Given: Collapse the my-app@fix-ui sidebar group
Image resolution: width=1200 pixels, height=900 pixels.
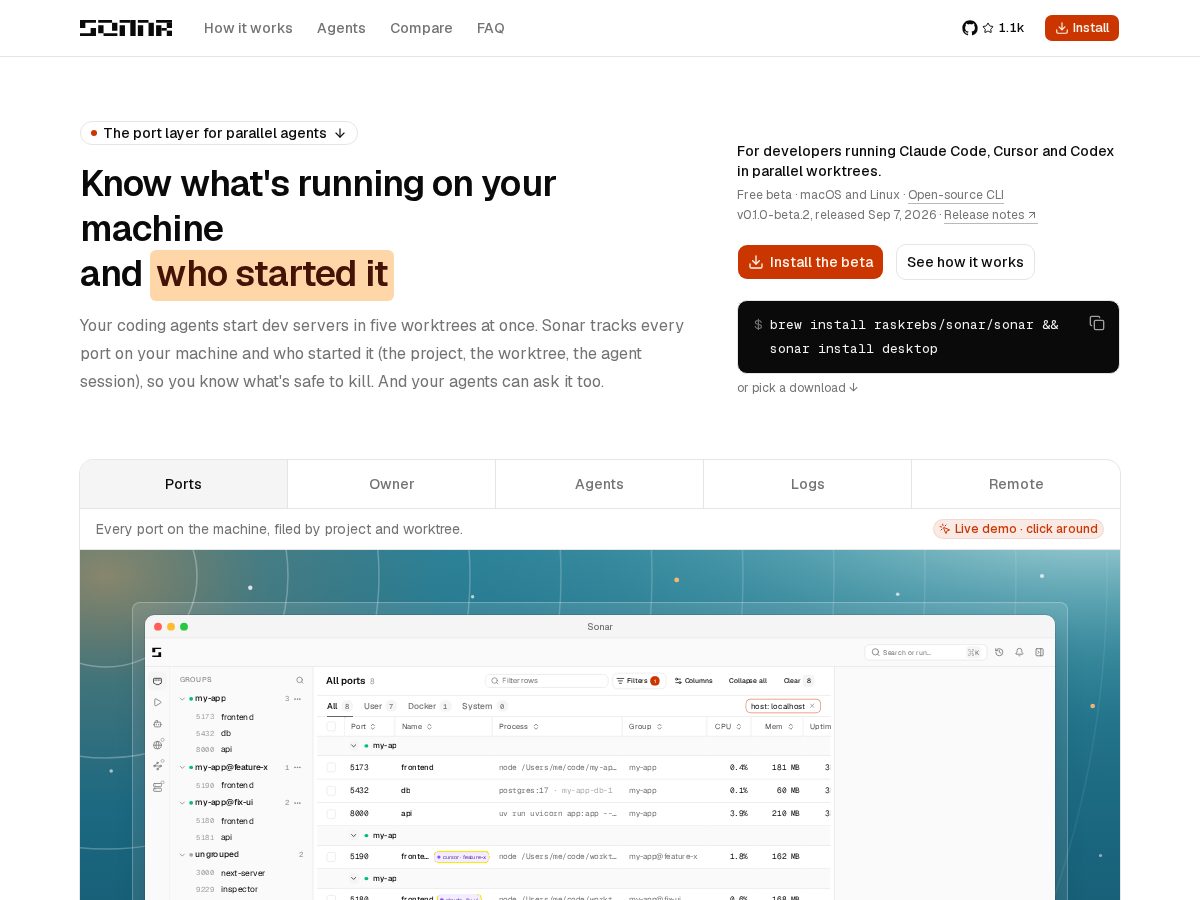Looking at the screenshot, I should (182, 802).
